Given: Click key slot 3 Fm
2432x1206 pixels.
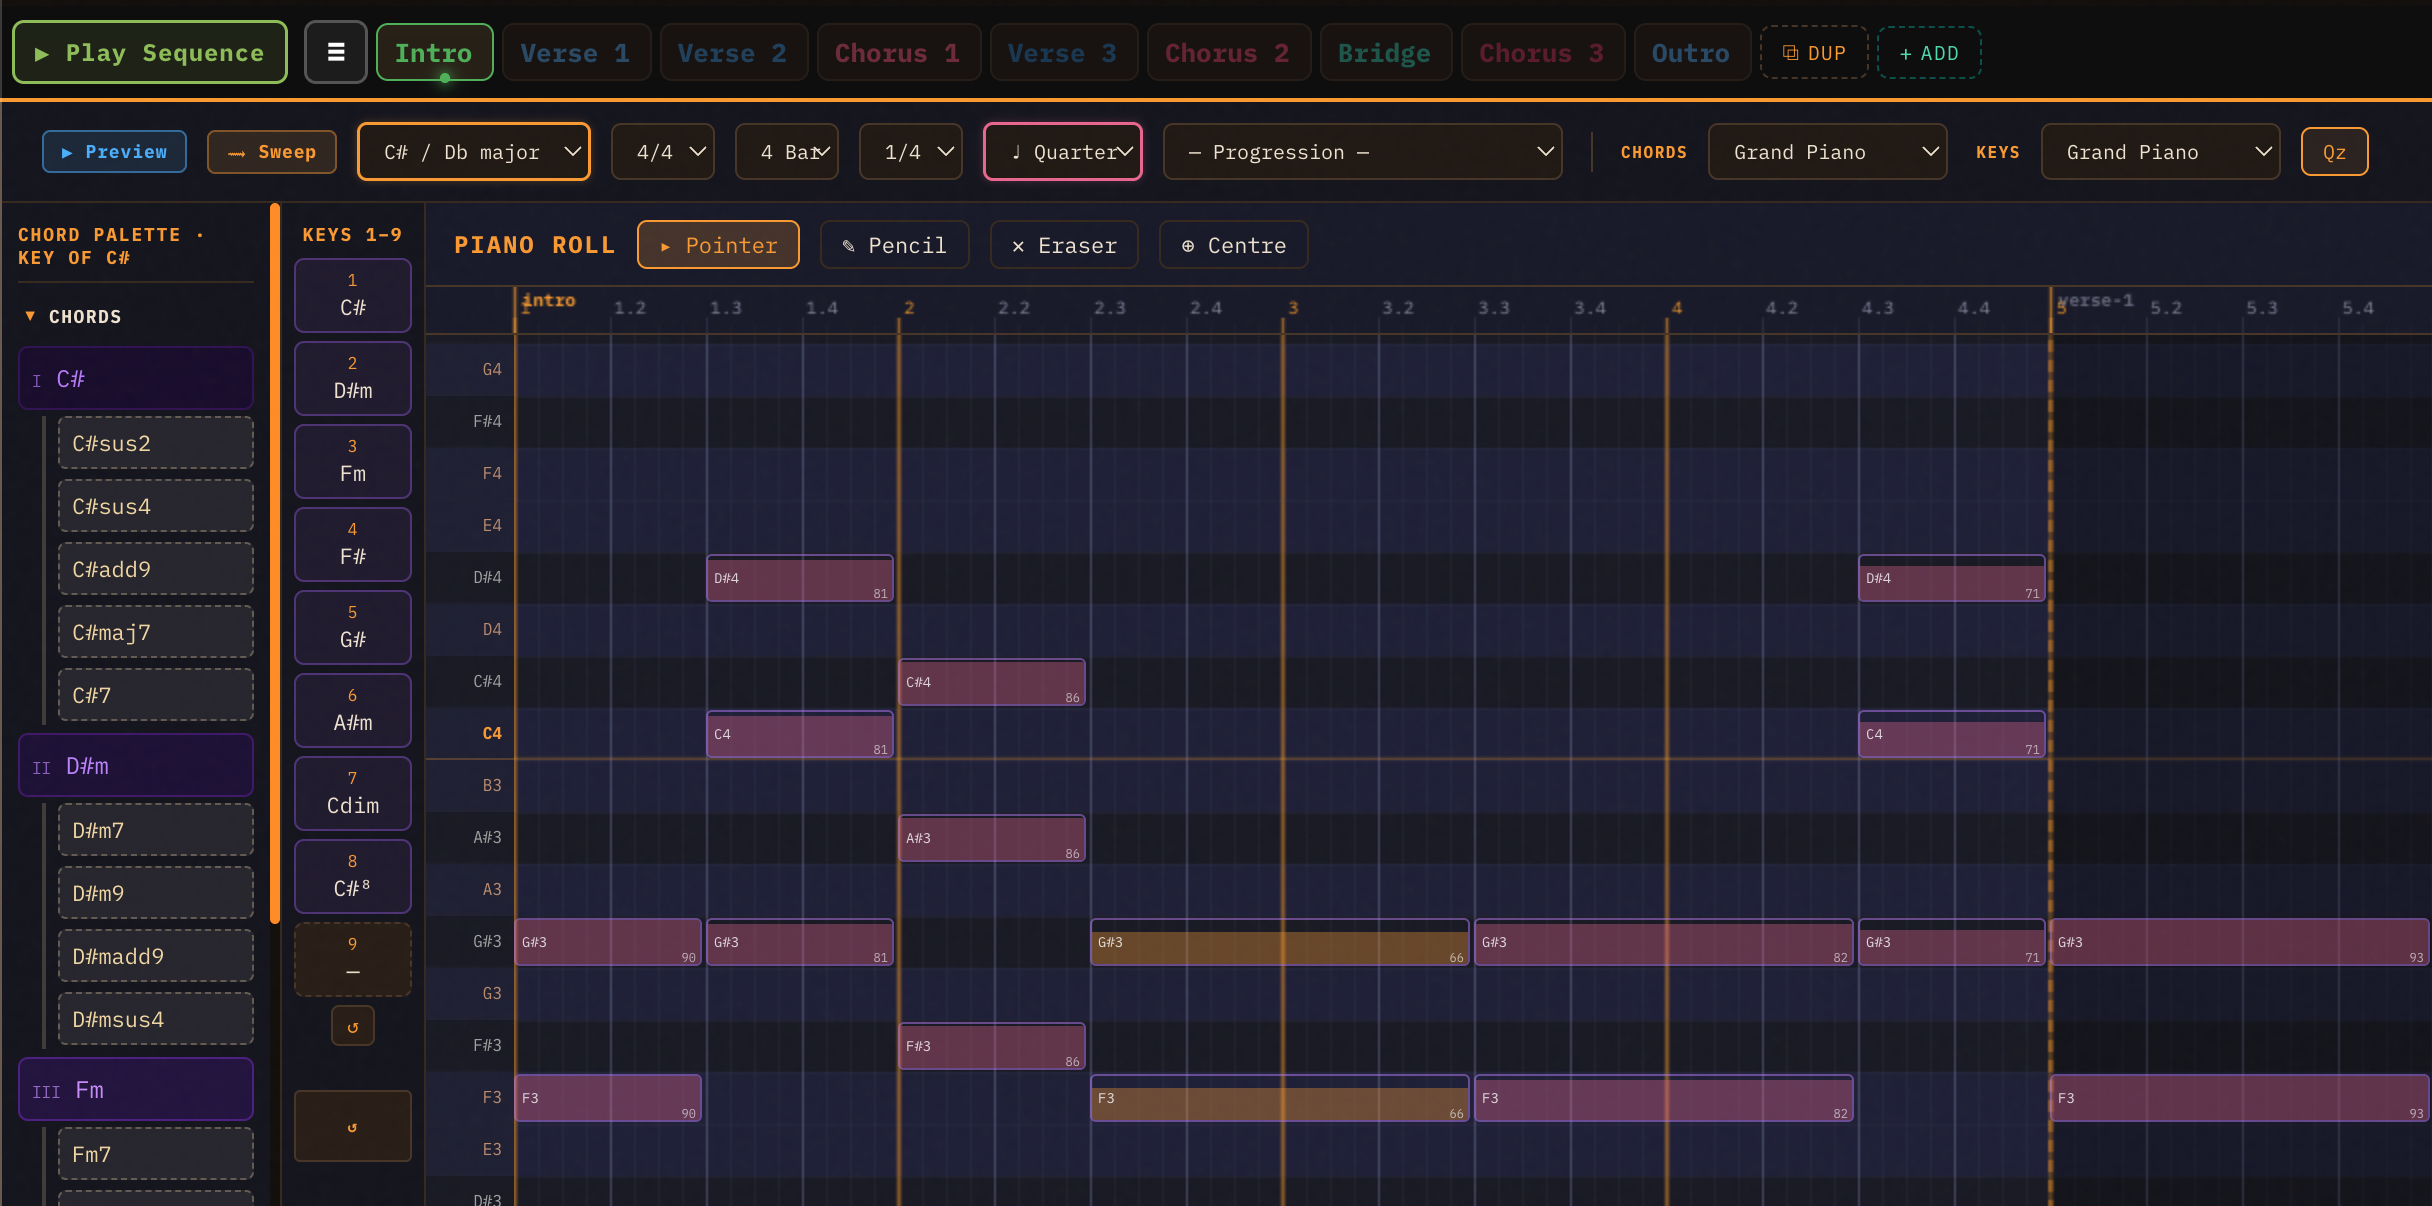Looking at the screenshot, I should pos(352,461).
